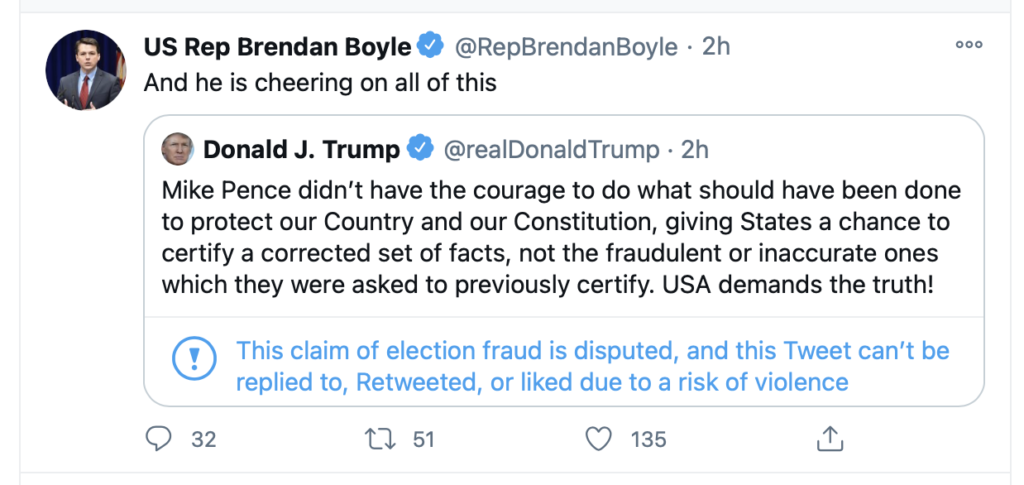Click Trump's small avatar in quoted tweet

pos(177,150)
